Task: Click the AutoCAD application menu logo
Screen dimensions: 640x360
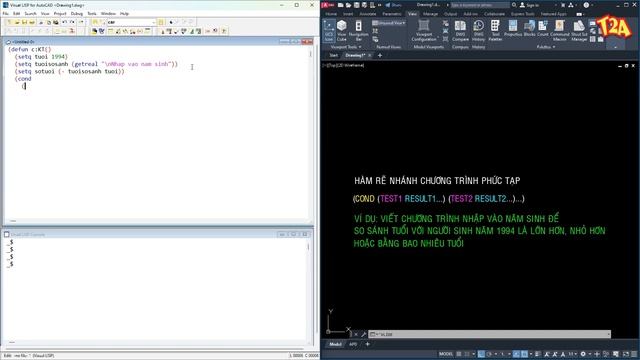Action: click(x=328, y=5)
